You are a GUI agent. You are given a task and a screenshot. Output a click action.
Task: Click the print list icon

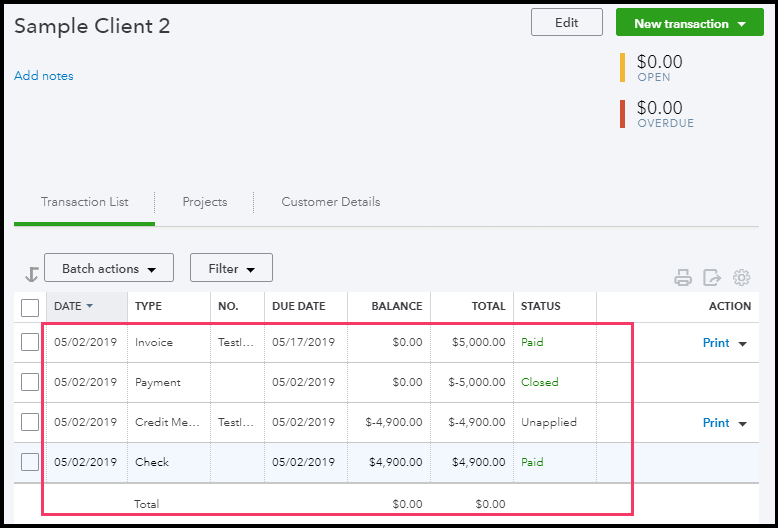[683, 278]
